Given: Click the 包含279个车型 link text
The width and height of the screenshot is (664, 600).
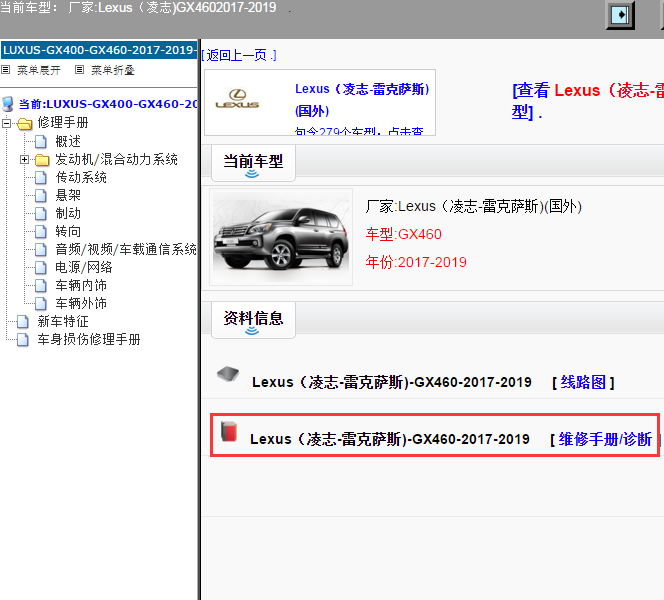Looking at the screenshot, I should click(359, 131).
